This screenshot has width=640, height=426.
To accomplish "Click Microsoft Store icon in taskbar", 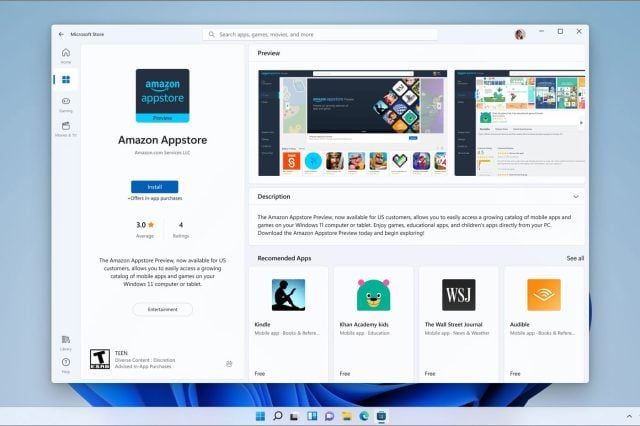I will point(381,416).
